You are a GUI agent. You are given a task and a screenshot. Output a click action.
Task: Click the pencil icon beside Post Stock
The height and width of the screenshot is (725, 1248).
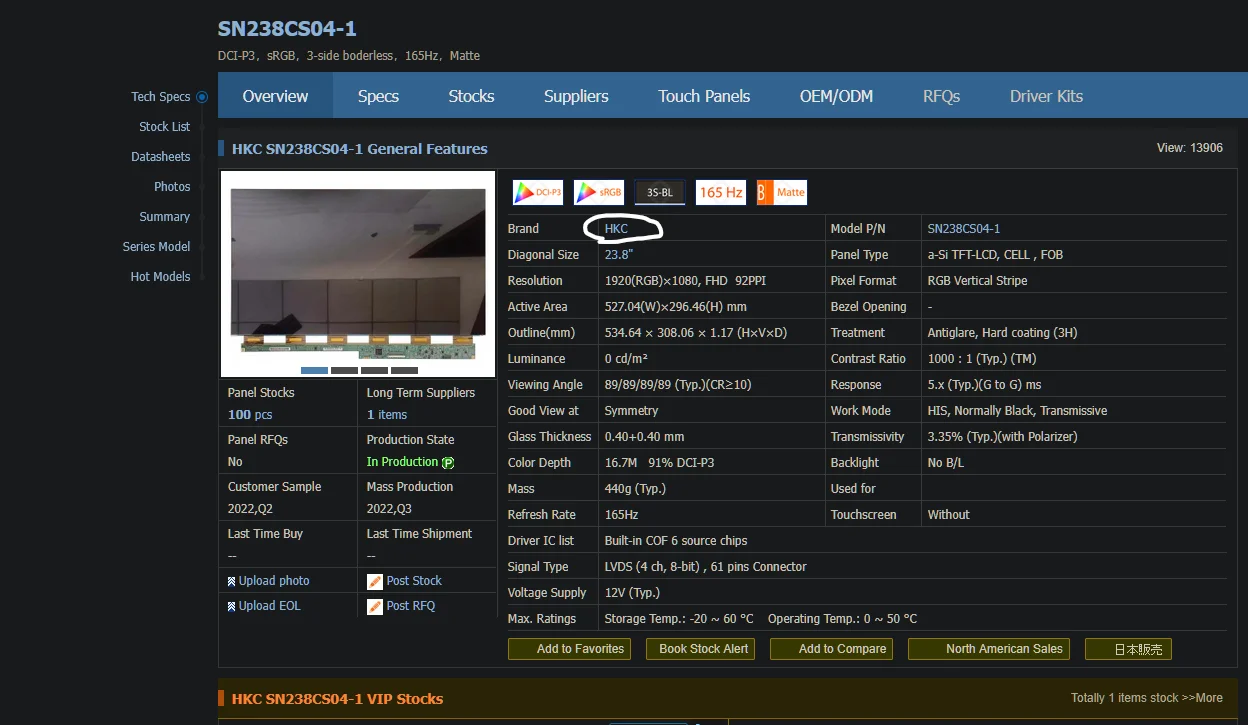pyautogui.click(x=375, y=580)
